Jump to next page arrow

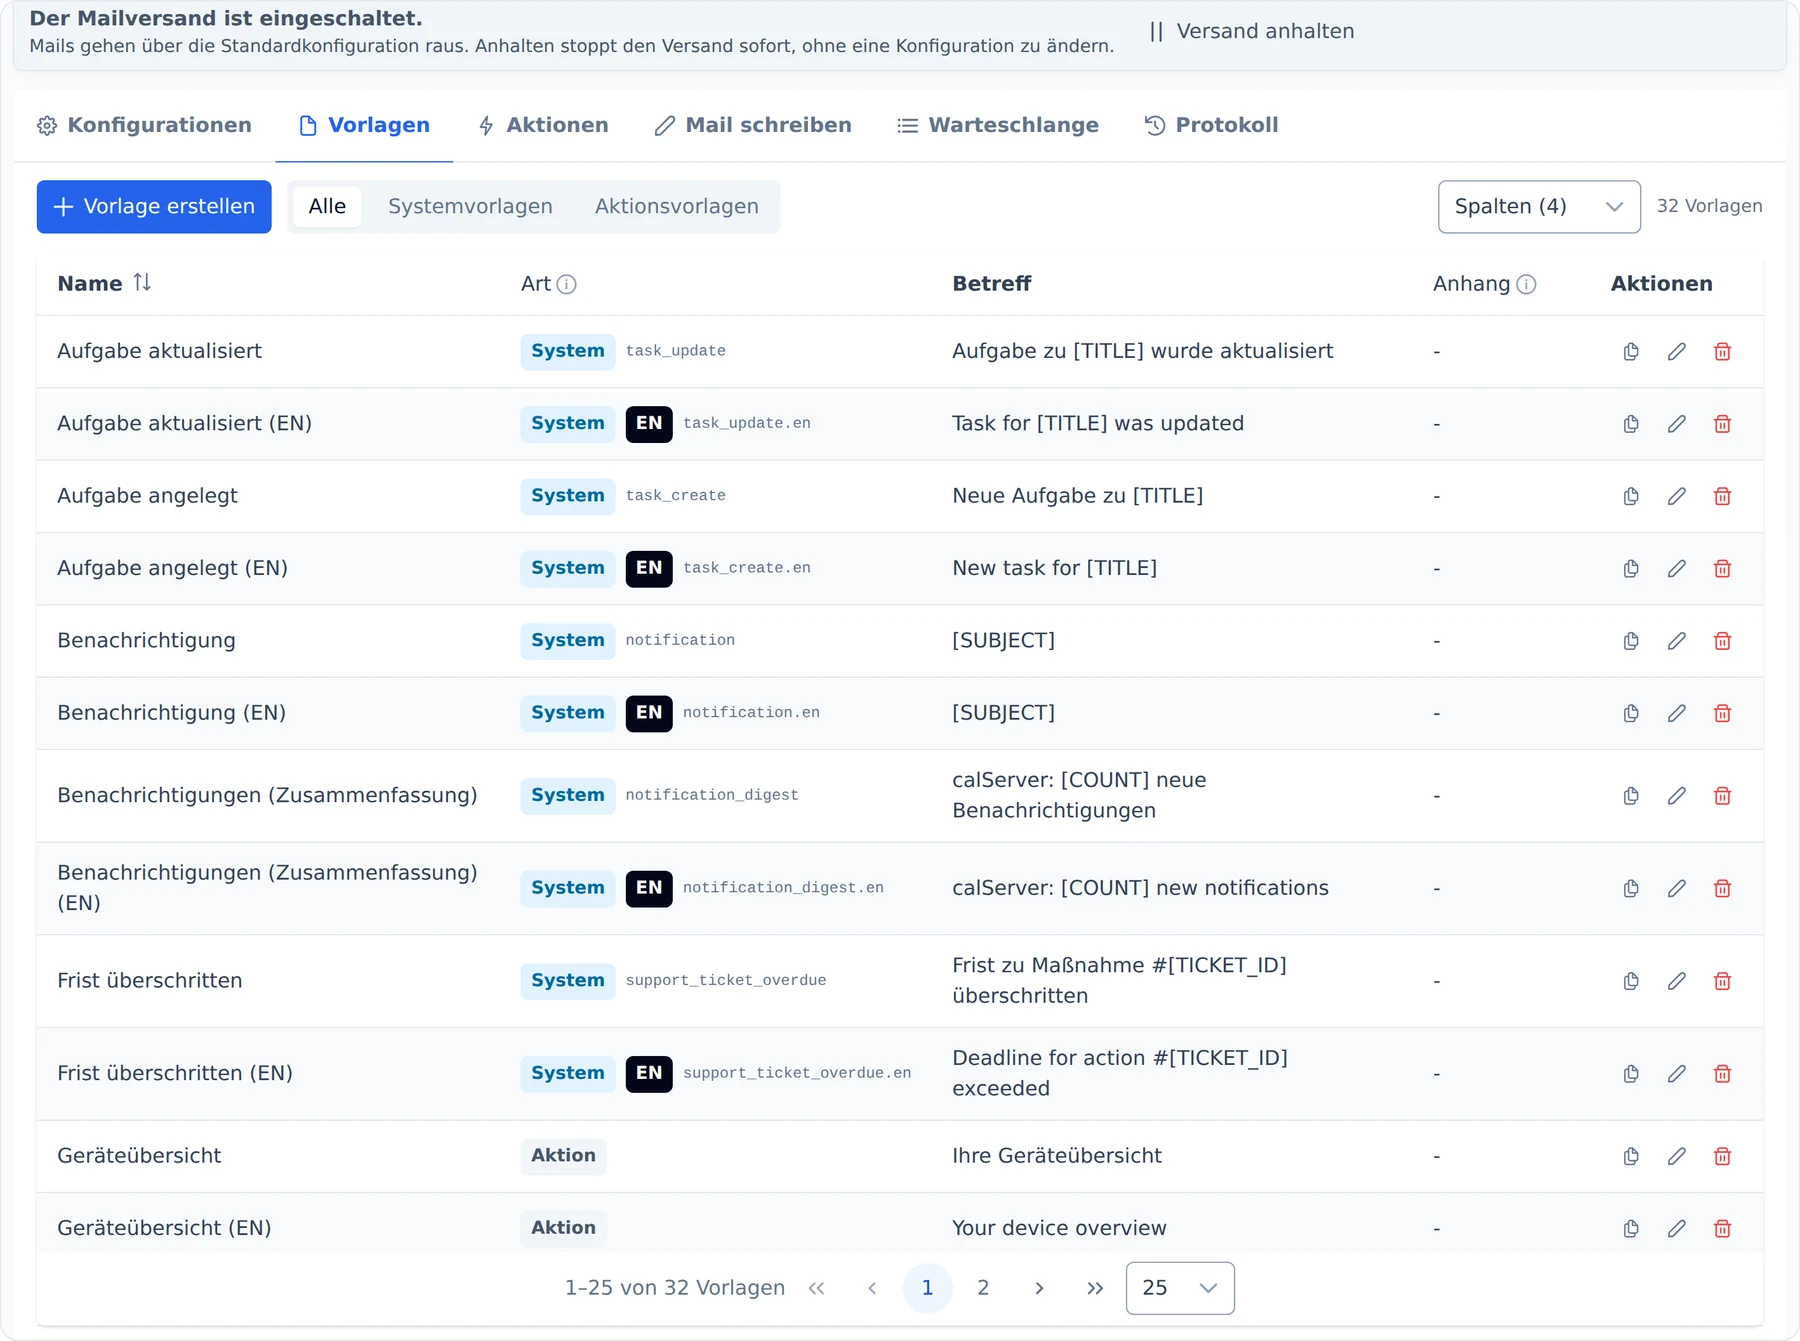coord(1039,1288)
